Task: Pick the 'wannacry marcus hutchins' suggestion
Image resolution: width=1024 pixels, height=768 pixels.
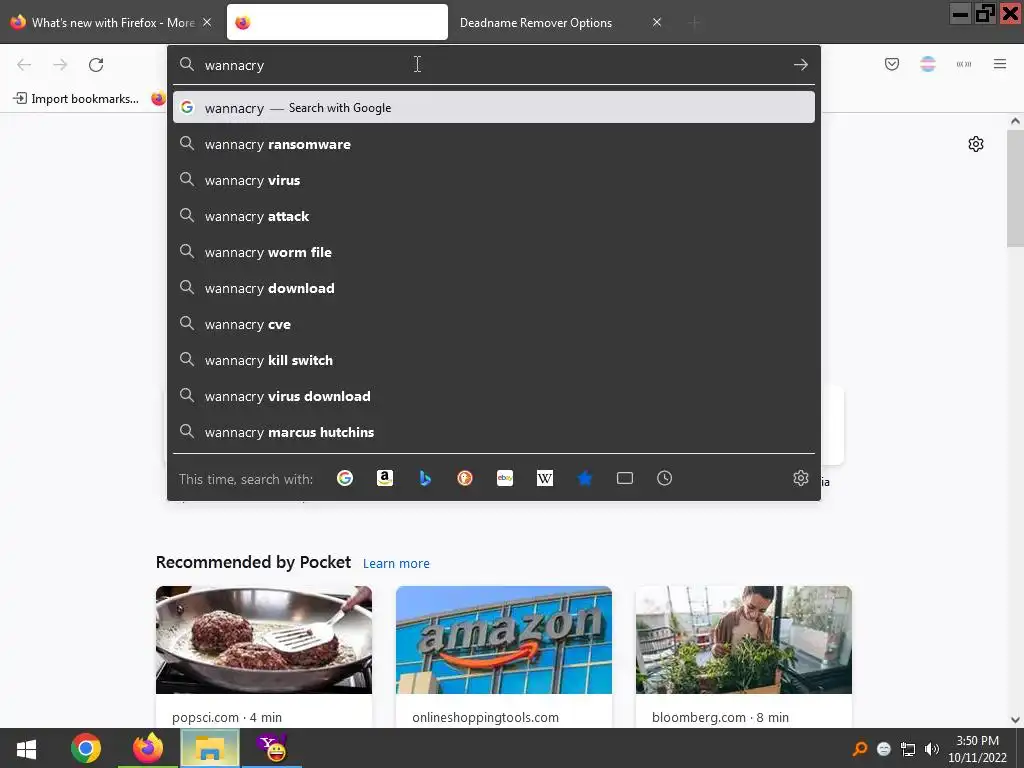Action: [494, 432]
